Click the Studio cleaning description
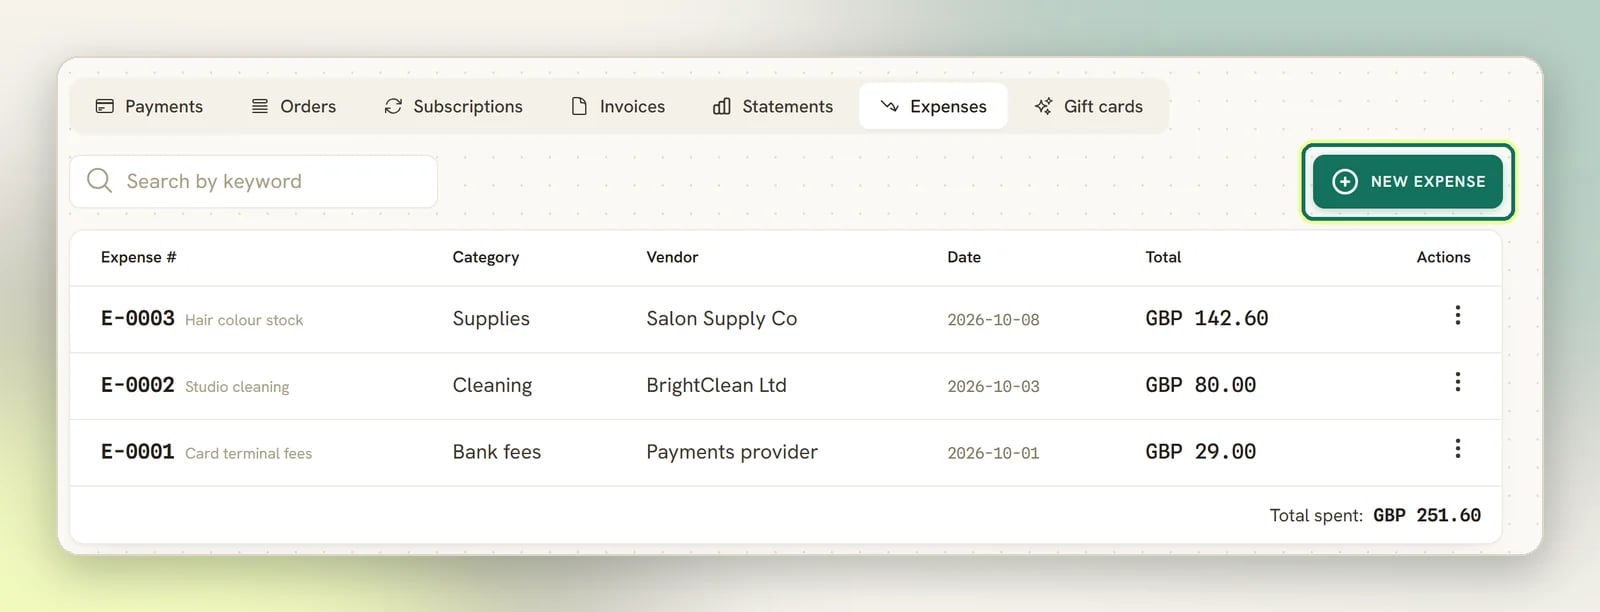Screen dimensions: 1600x612 237,387
